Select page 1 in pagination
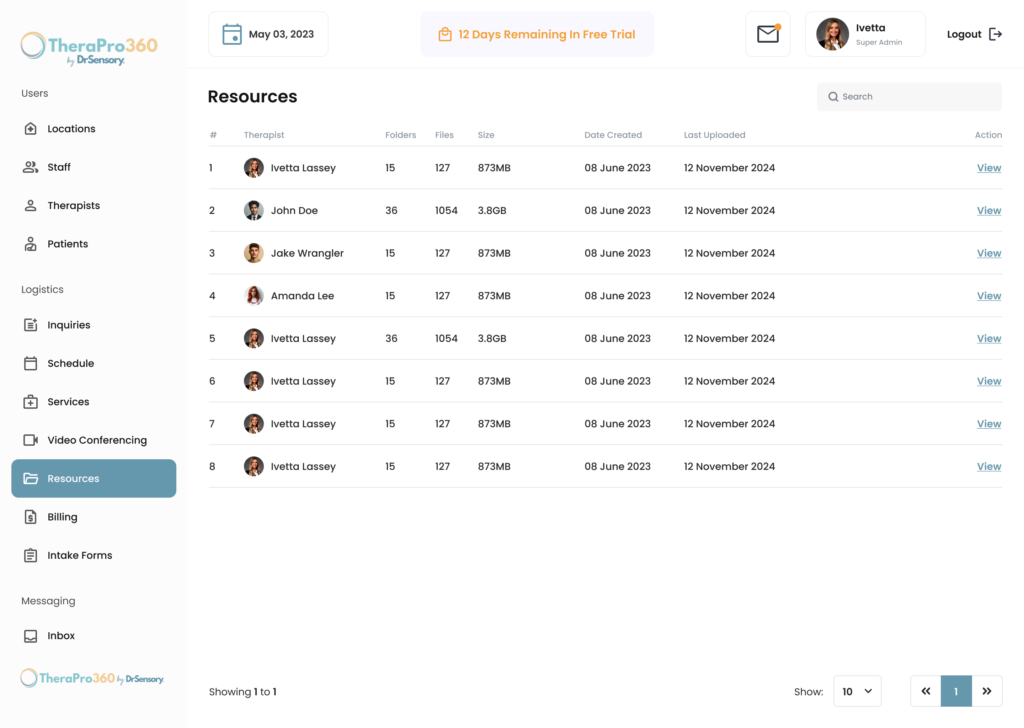 (956, 691)
